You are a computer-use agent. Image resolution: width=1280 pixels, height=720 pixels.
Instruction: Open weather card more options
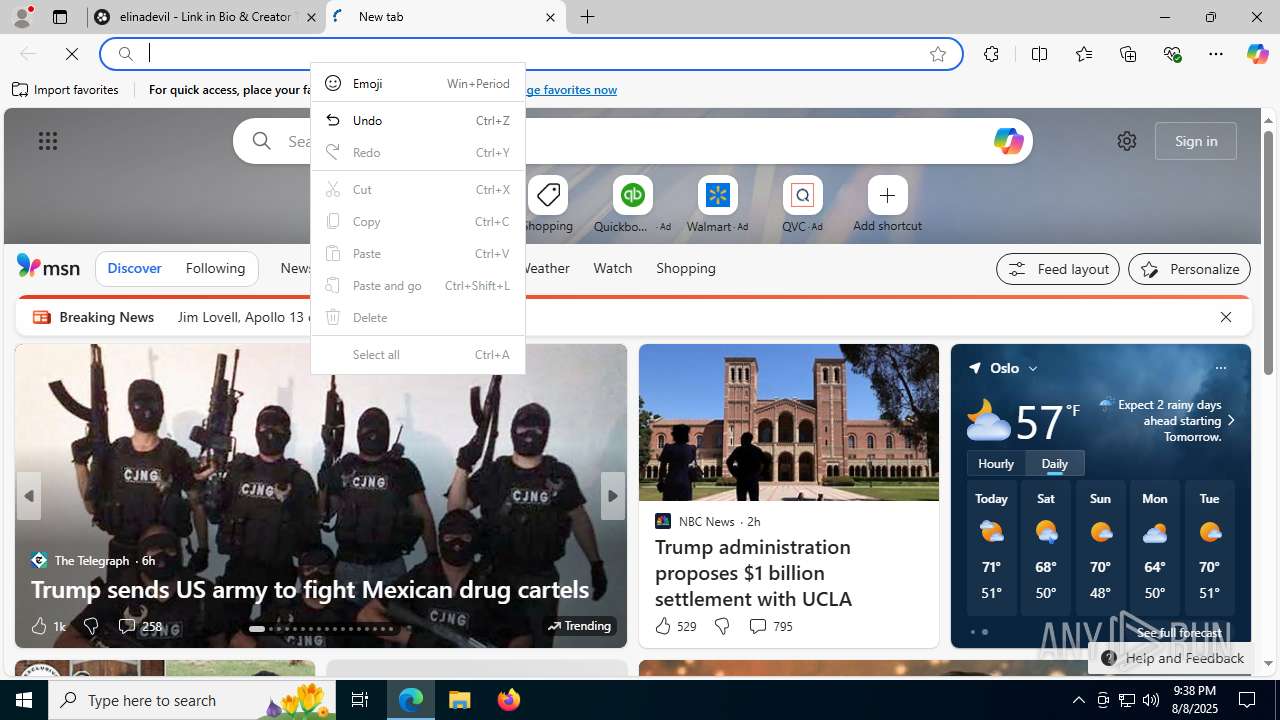click(x=1220, y=368)
